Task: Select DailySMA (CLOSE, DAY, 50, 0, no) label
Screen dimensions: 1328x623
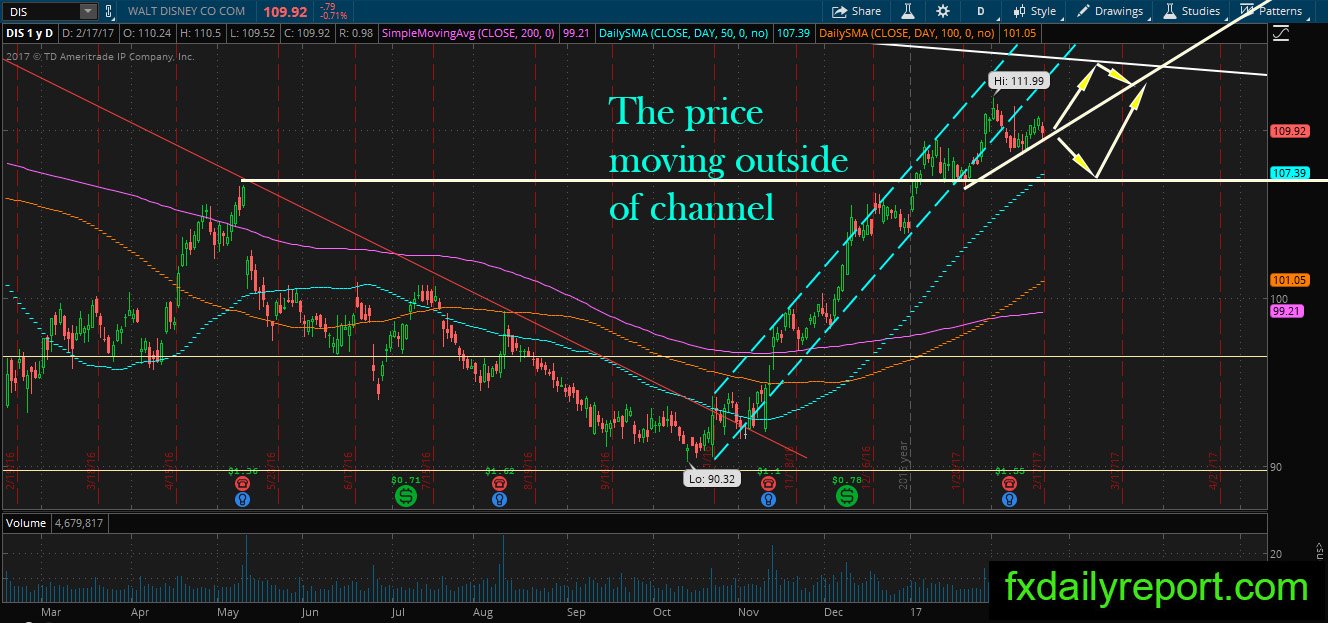Action: pos(683,33)
